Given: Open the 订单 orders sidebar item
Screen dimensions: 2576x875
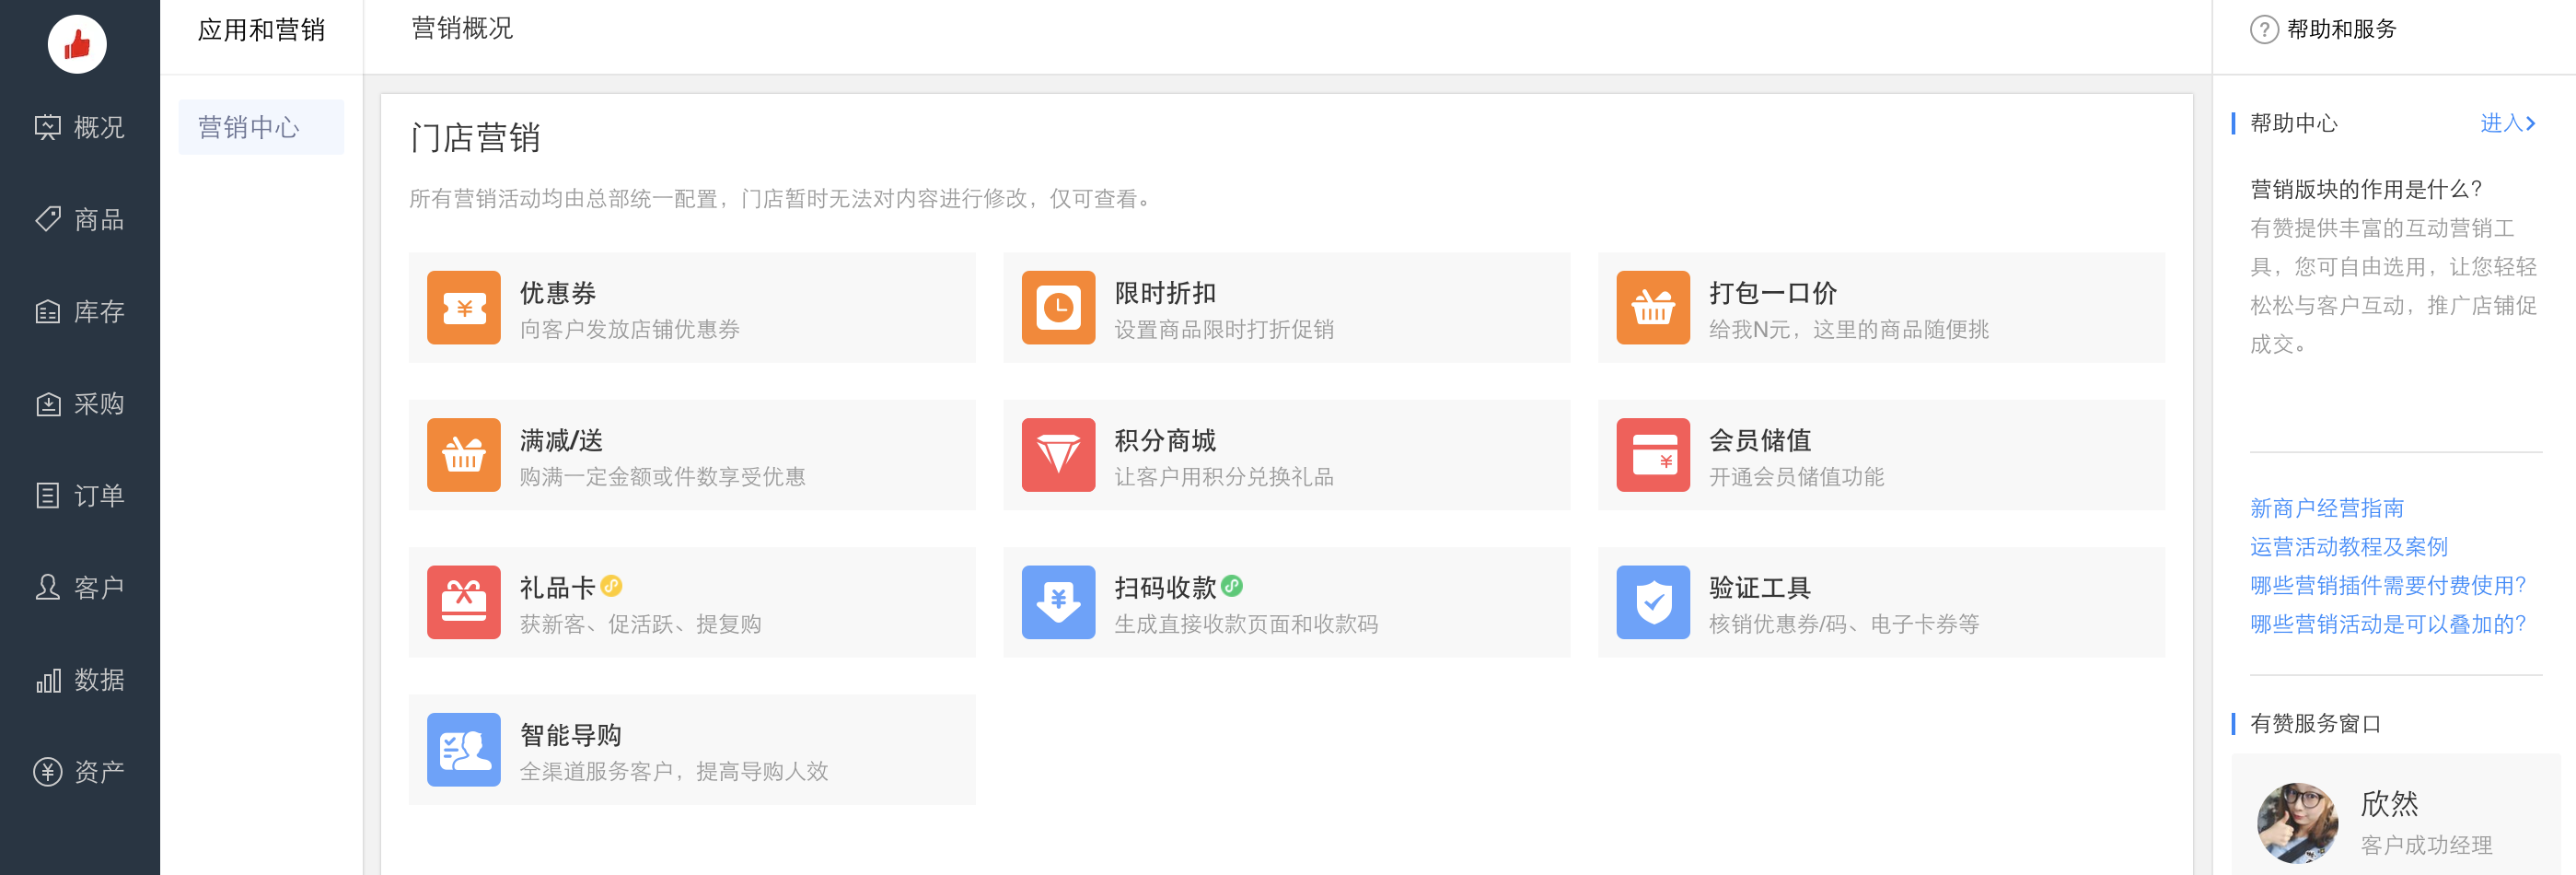Looking at the screenshot, I should pyautogui.click(x=80, y=495).
